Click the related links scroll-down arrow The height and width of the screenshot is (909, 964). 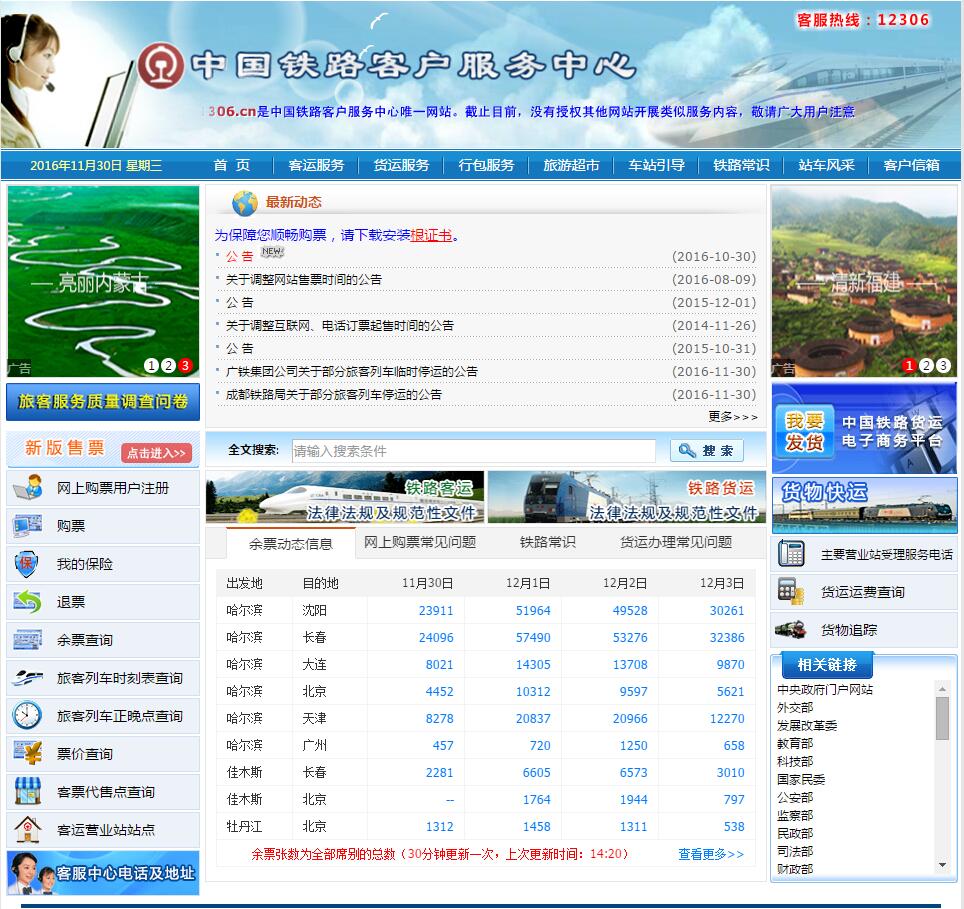coord(942,865)
